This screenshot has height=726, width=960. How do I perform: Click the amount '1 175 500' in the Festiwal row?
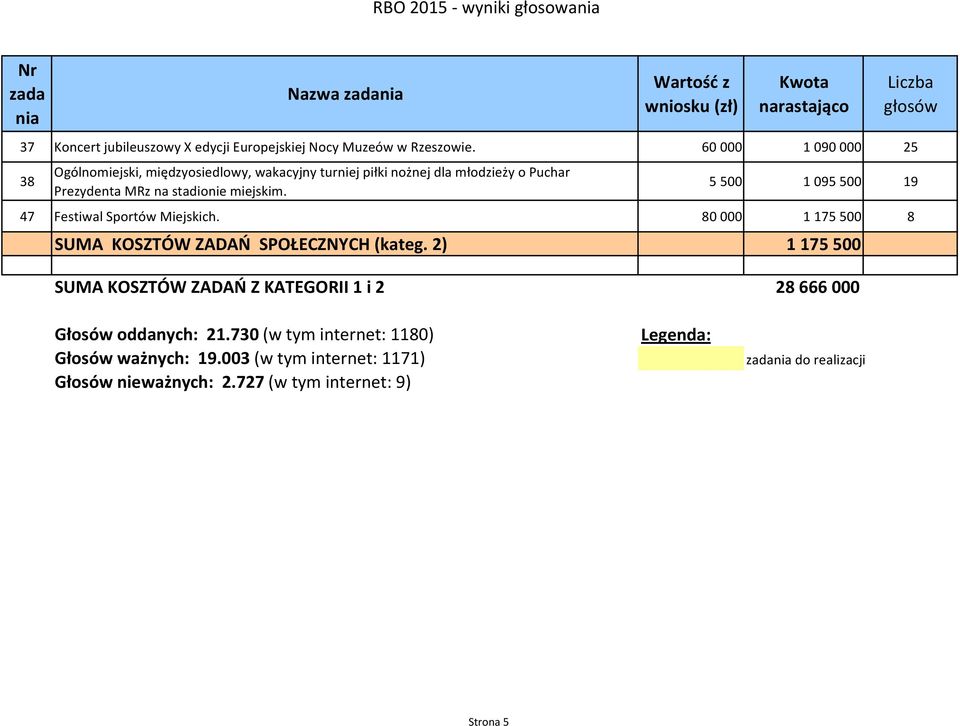coord(832,216)
